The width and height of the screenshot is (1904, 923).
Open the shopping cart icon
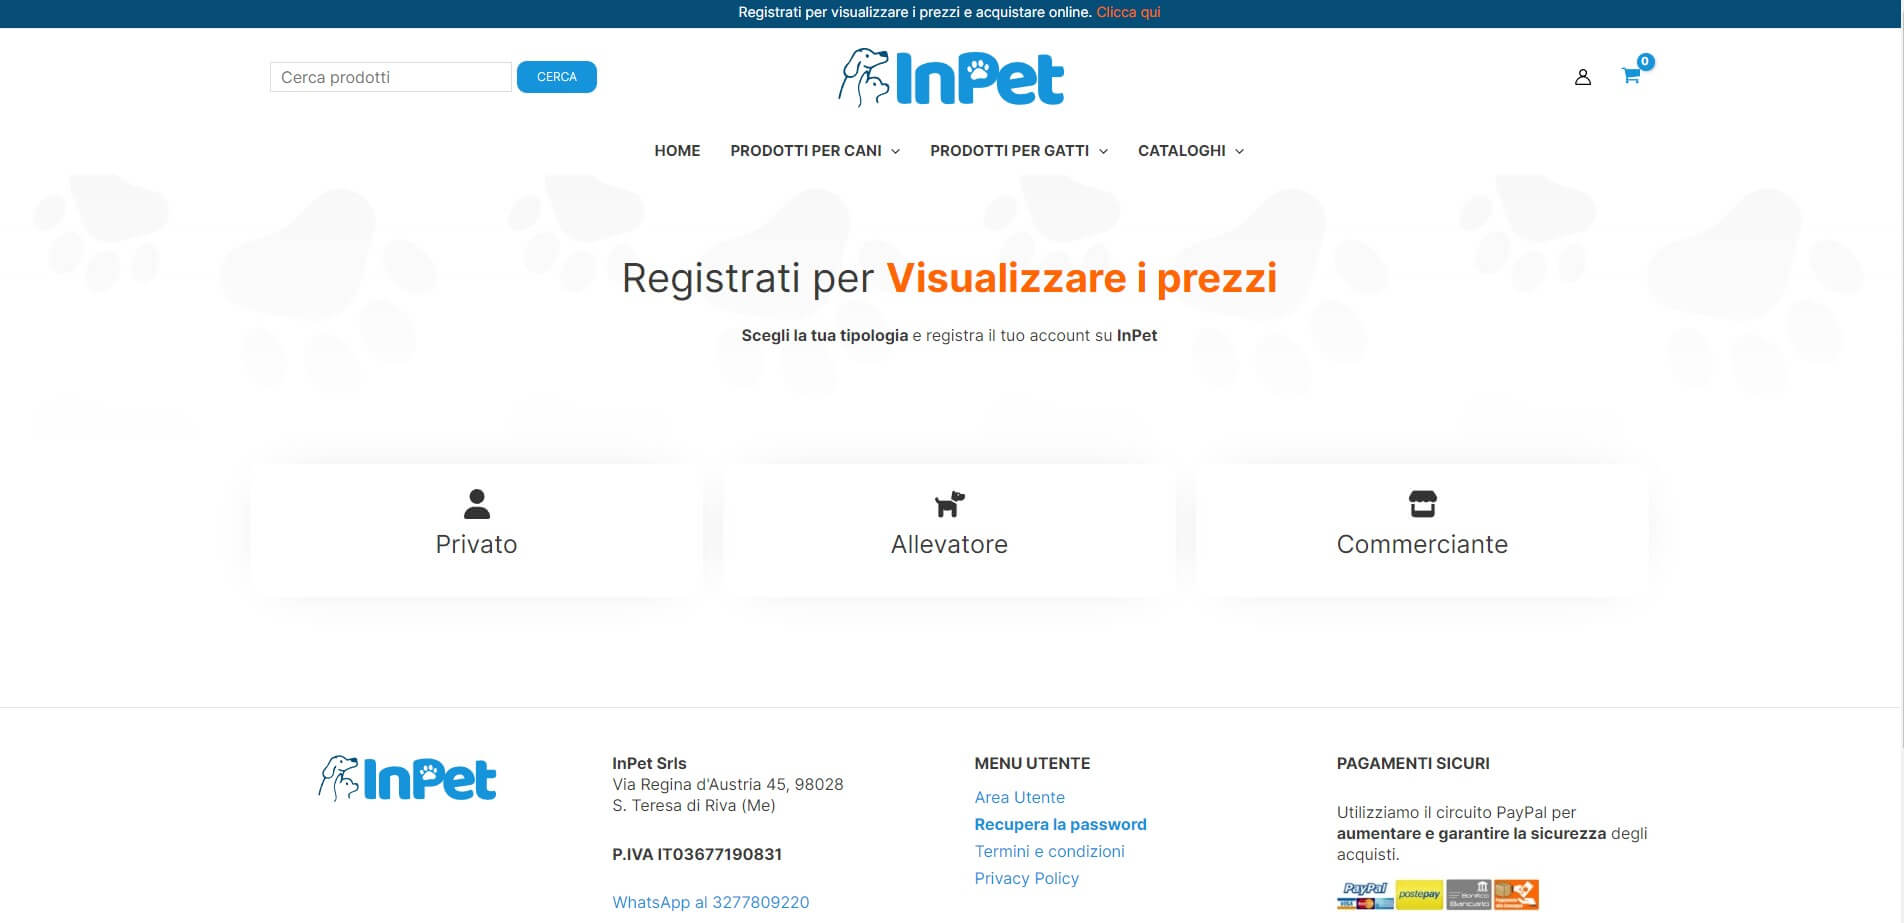tap(1630, 76)
